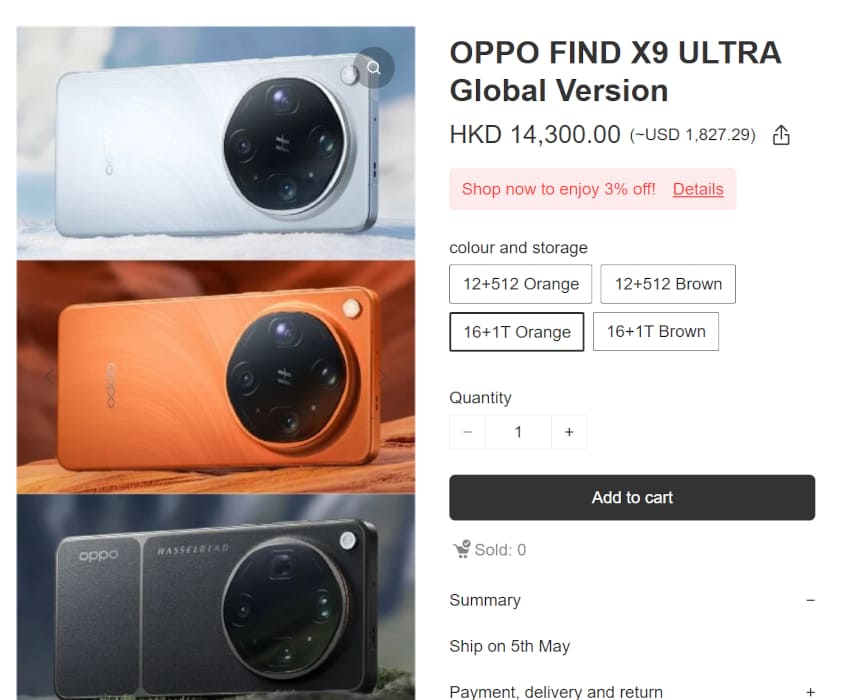Click the sold cart icon
Viewport: 842px width, 700px height.
pyautogui.click(x=461, y=549)
